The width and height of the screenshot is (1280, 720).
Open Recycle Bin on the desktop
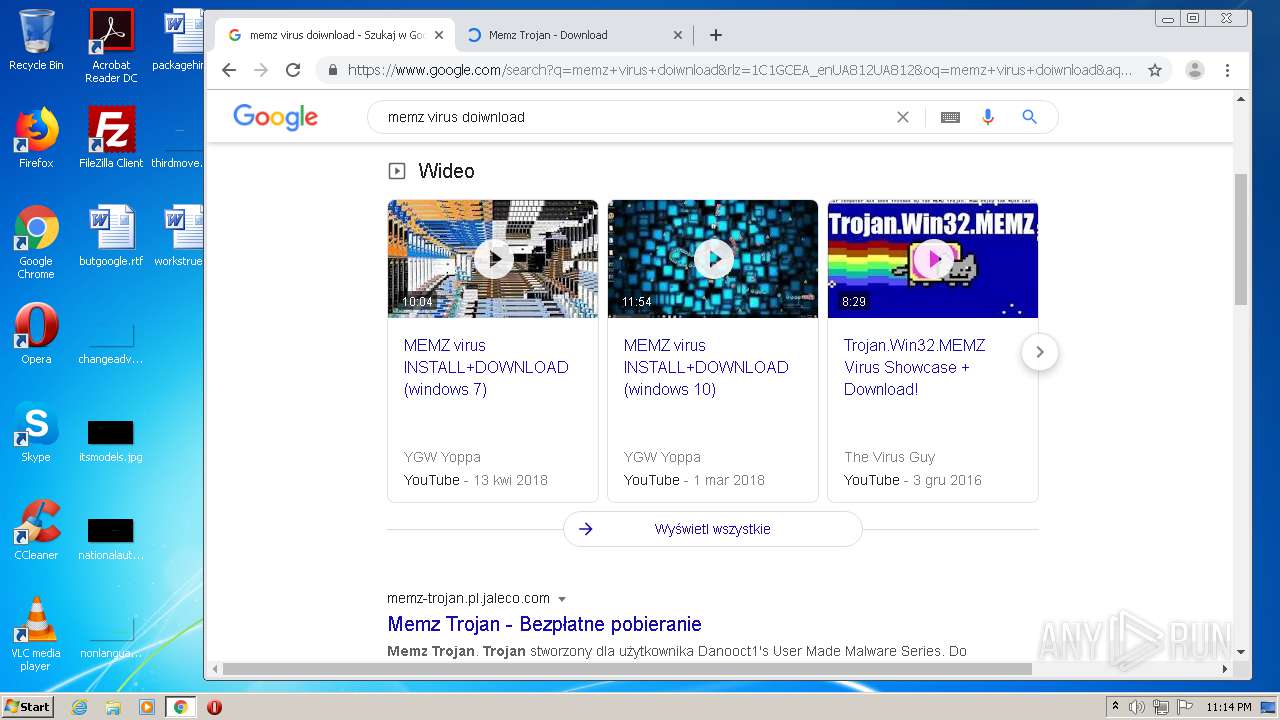point(36,40)
